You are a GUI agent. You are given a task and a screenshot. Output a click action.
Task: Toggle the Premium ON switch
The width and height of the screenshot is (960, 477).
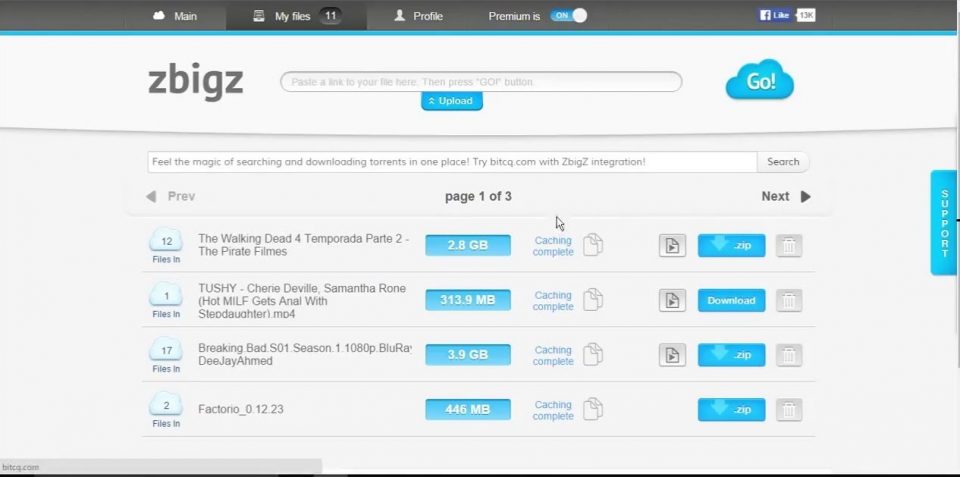click(x=568, y=16)
